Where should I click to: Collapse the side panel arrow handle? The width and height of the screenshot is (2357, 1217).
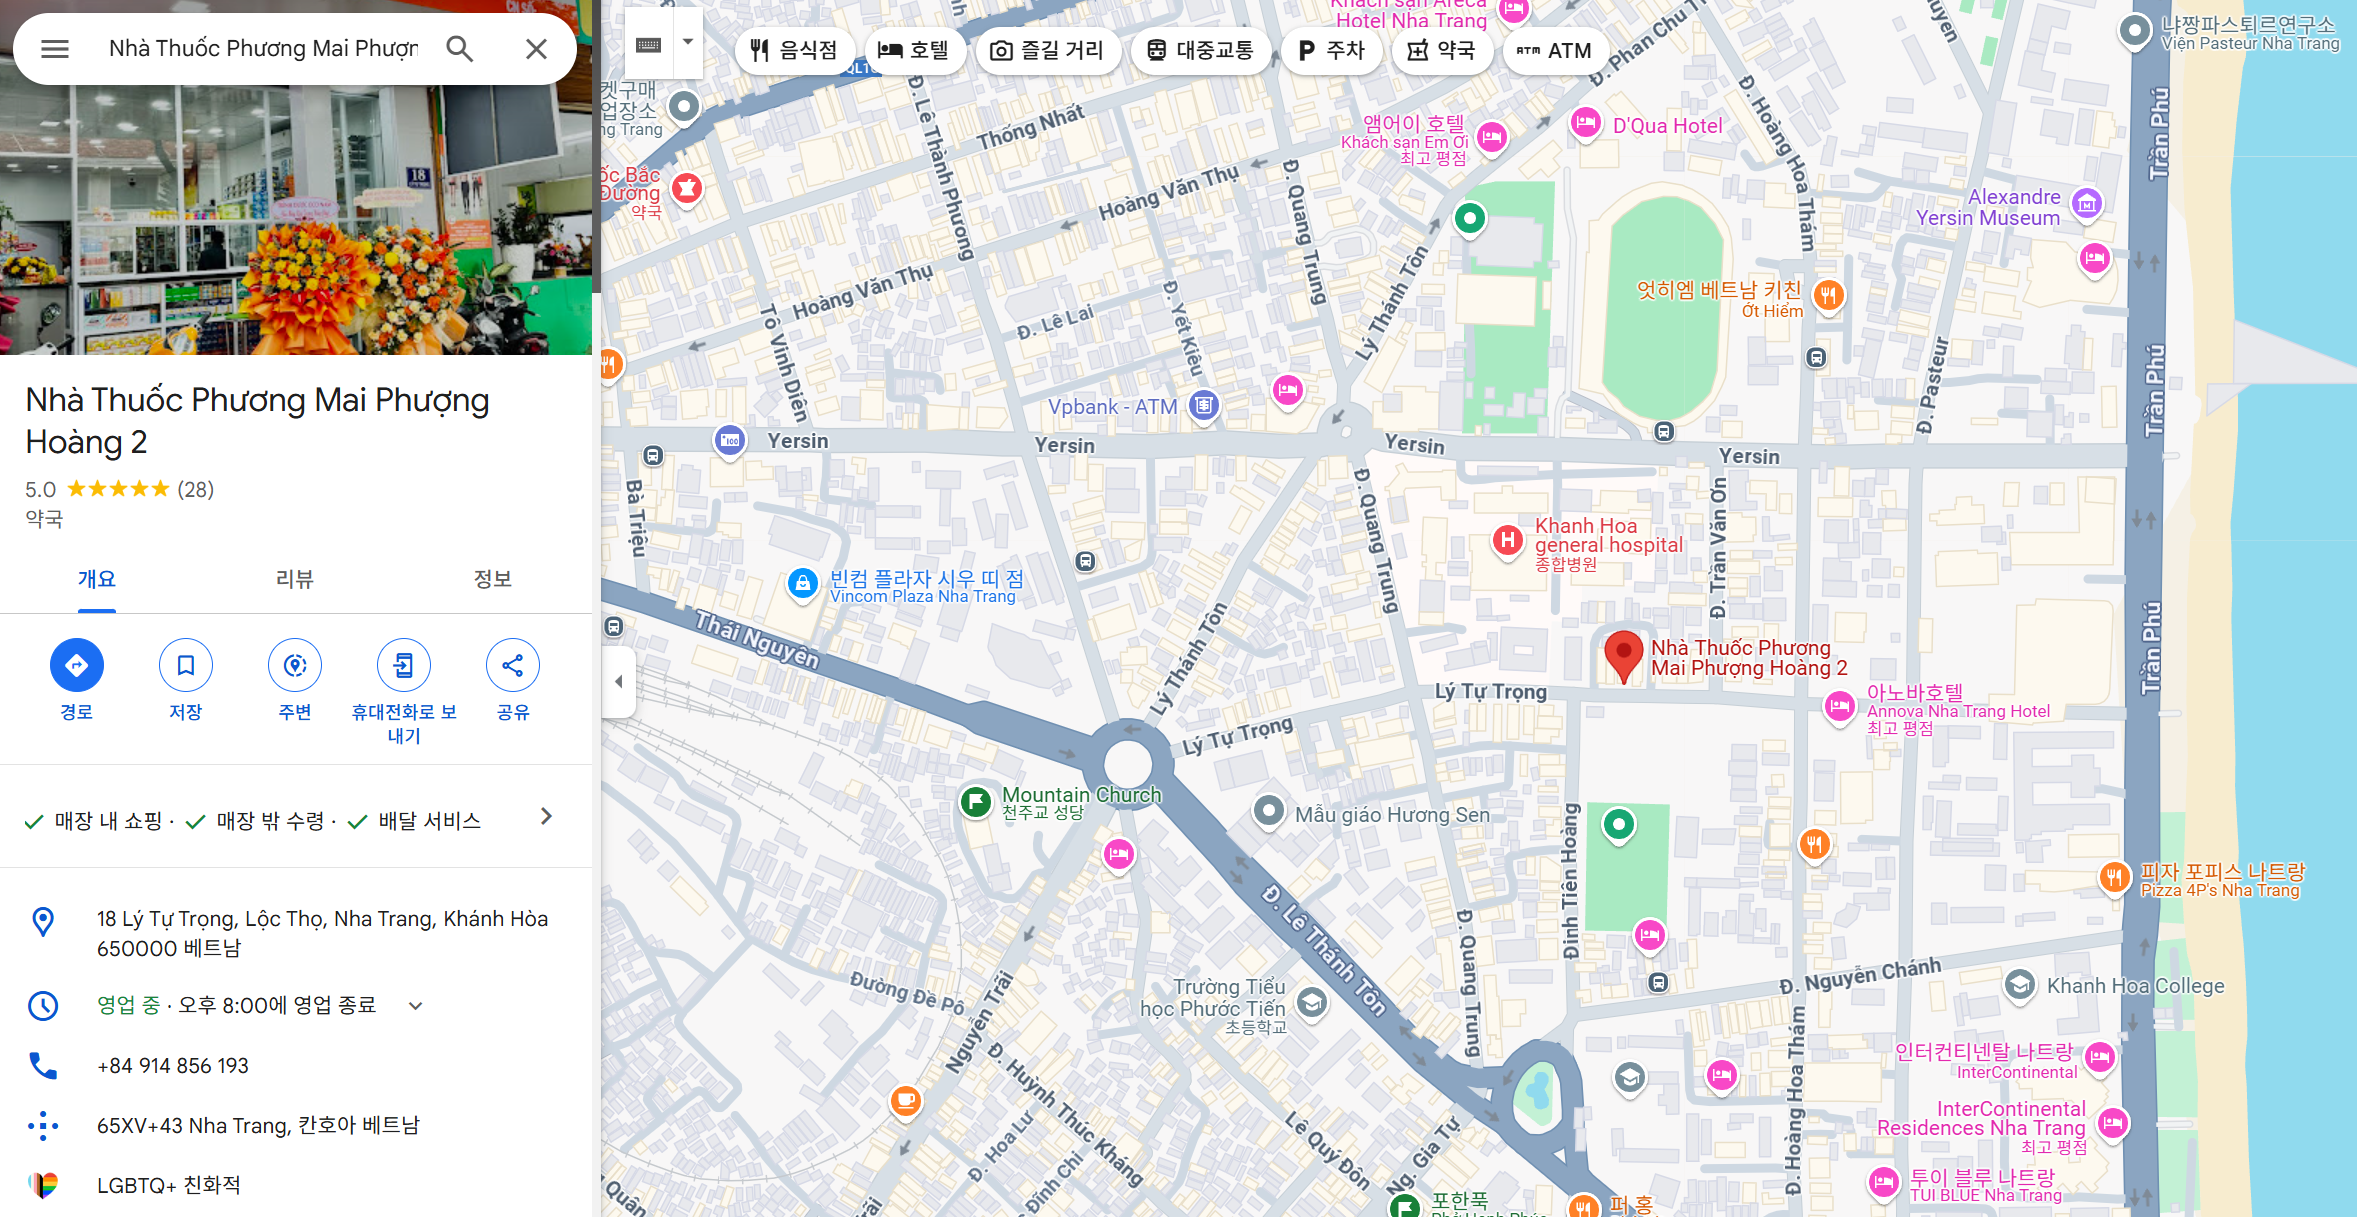619,681
